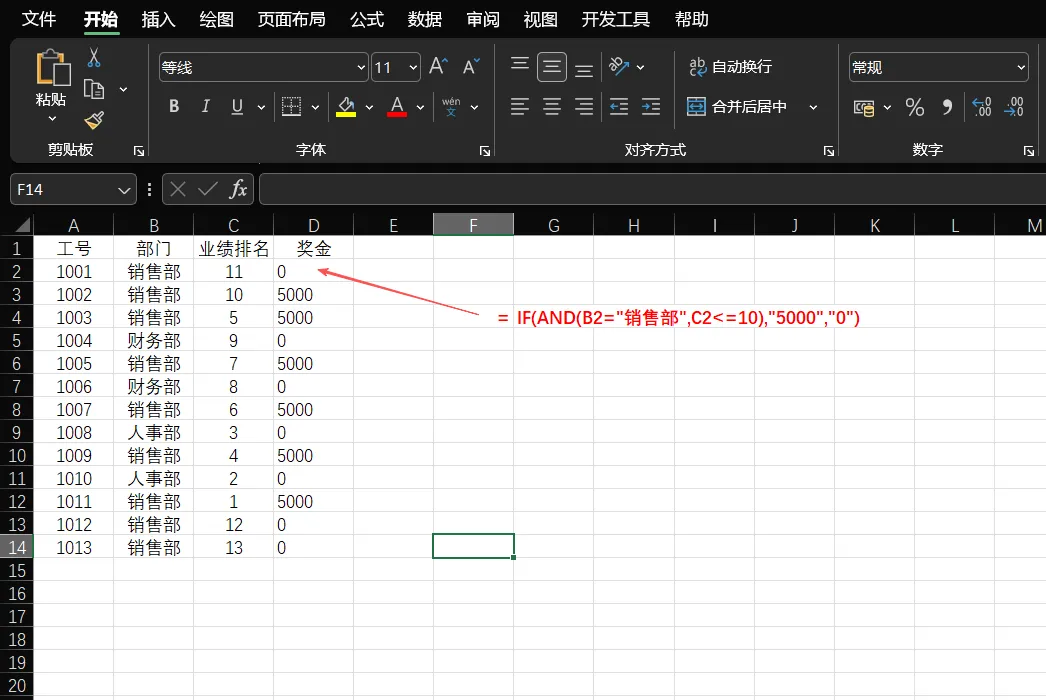Open underline style dropdown arrow
The image size is (1046, 700).
coord(261,107)
